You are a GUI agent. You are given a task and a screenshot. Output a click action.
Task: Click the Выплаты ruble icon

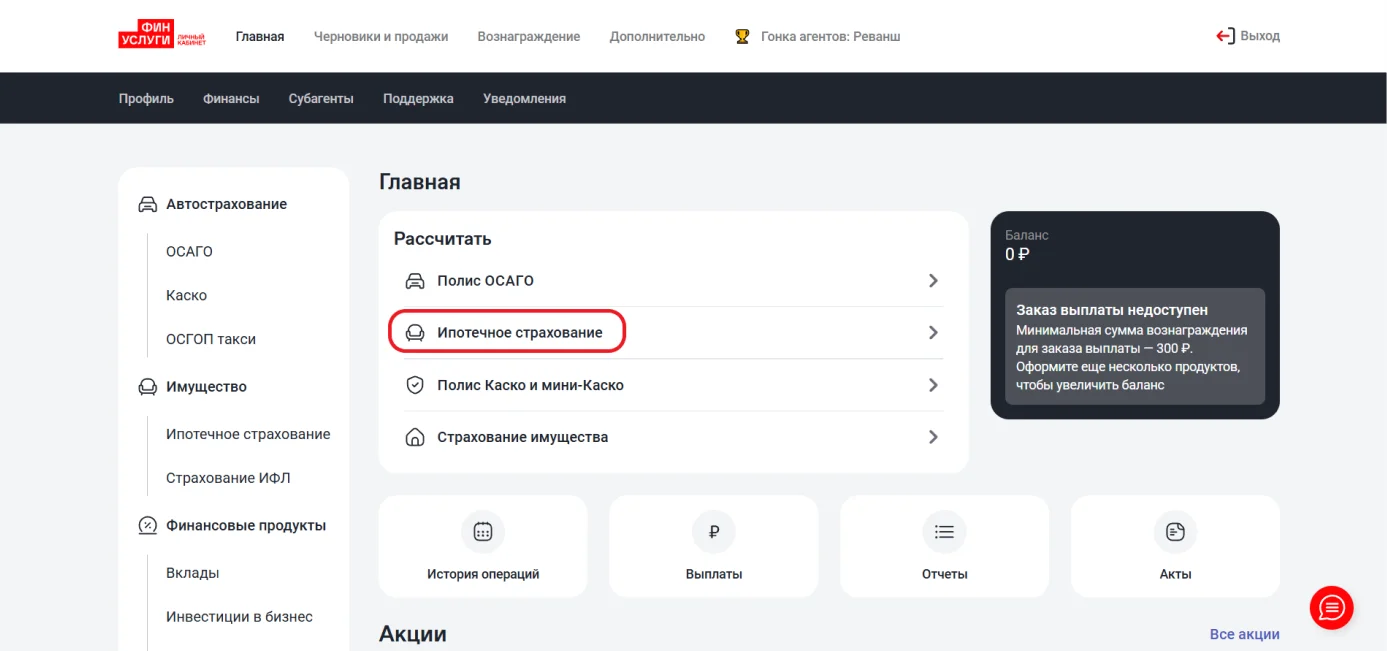click(x=714, y=532)
